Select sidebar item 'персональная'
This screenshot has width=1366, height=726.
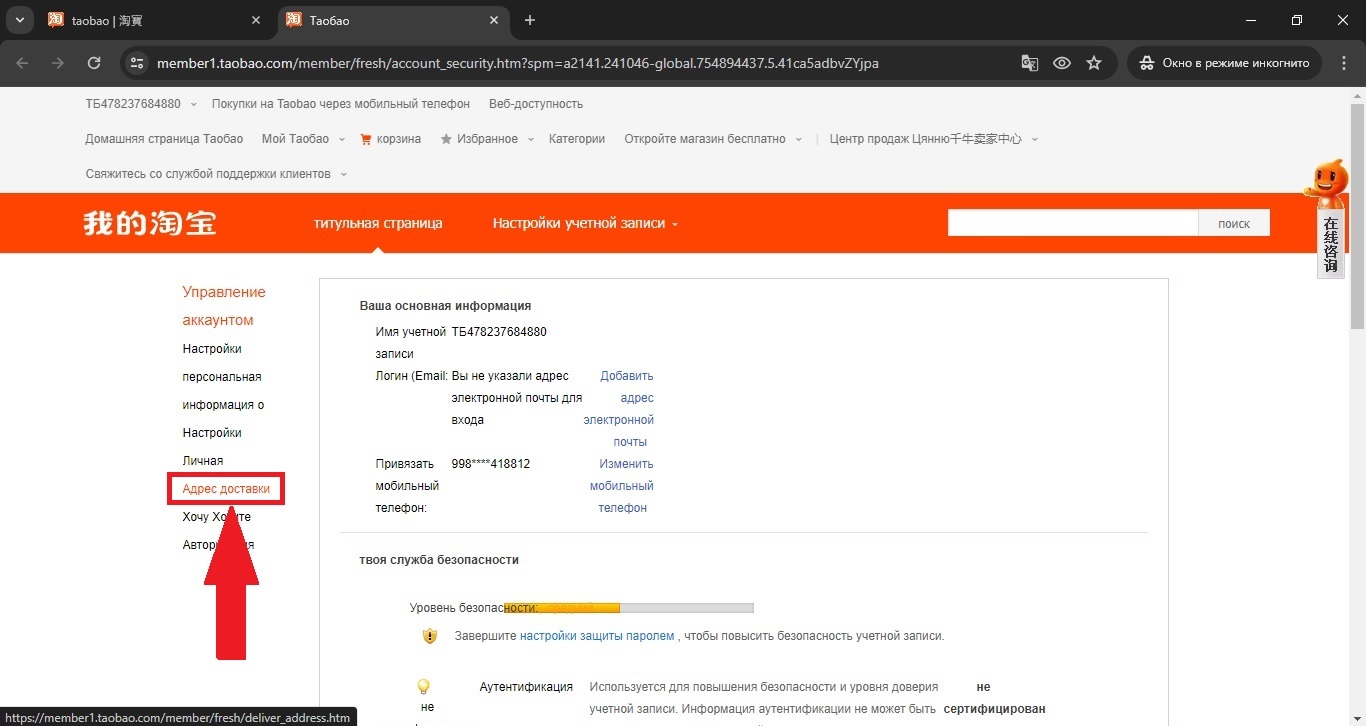[222, 377]
